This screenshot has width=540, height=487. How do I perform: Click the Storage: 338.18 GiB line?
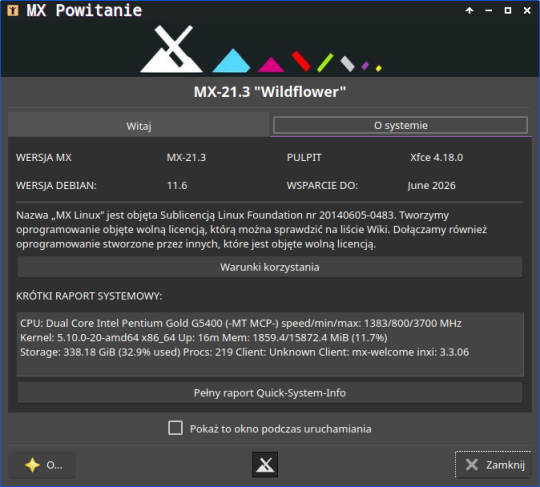[x=245, y=352]
